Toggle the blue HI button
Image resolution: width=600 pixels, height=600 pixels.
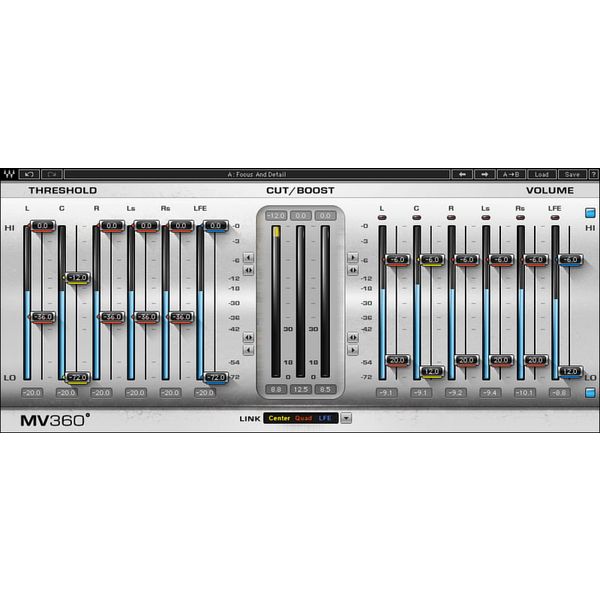point(591,212)
